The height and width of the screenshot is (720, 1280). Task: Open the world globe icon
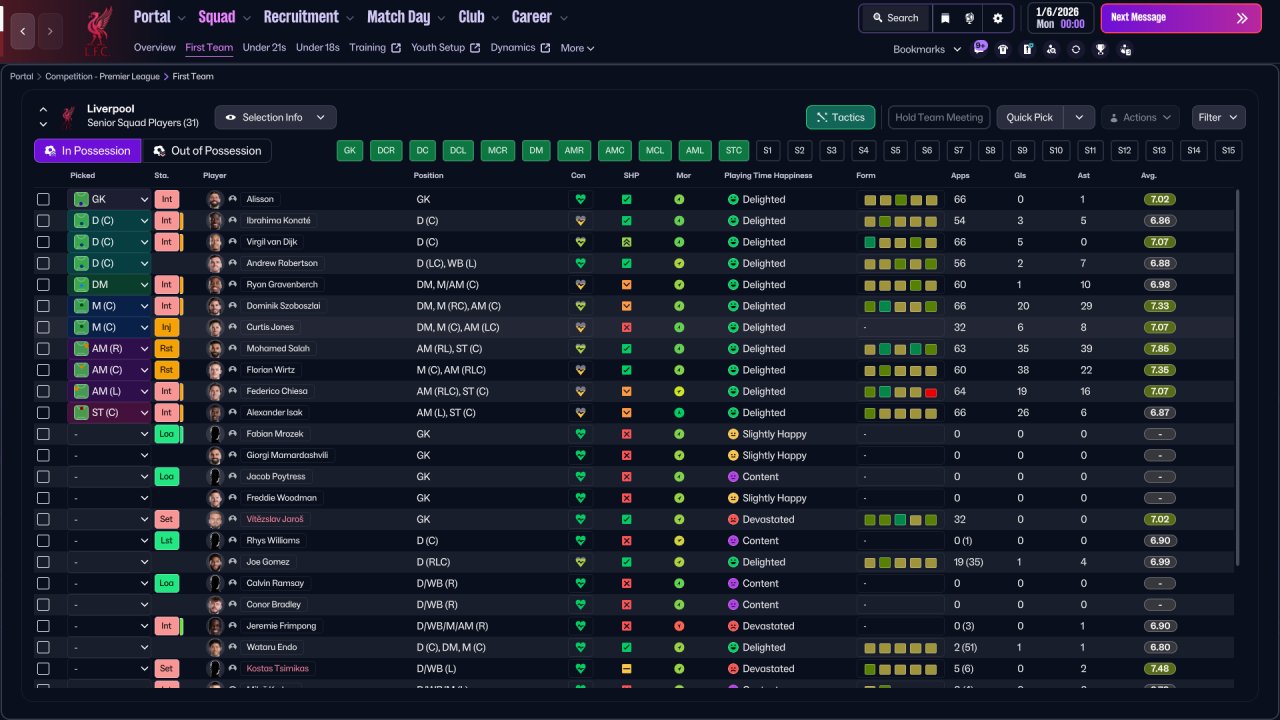point(970,18)
